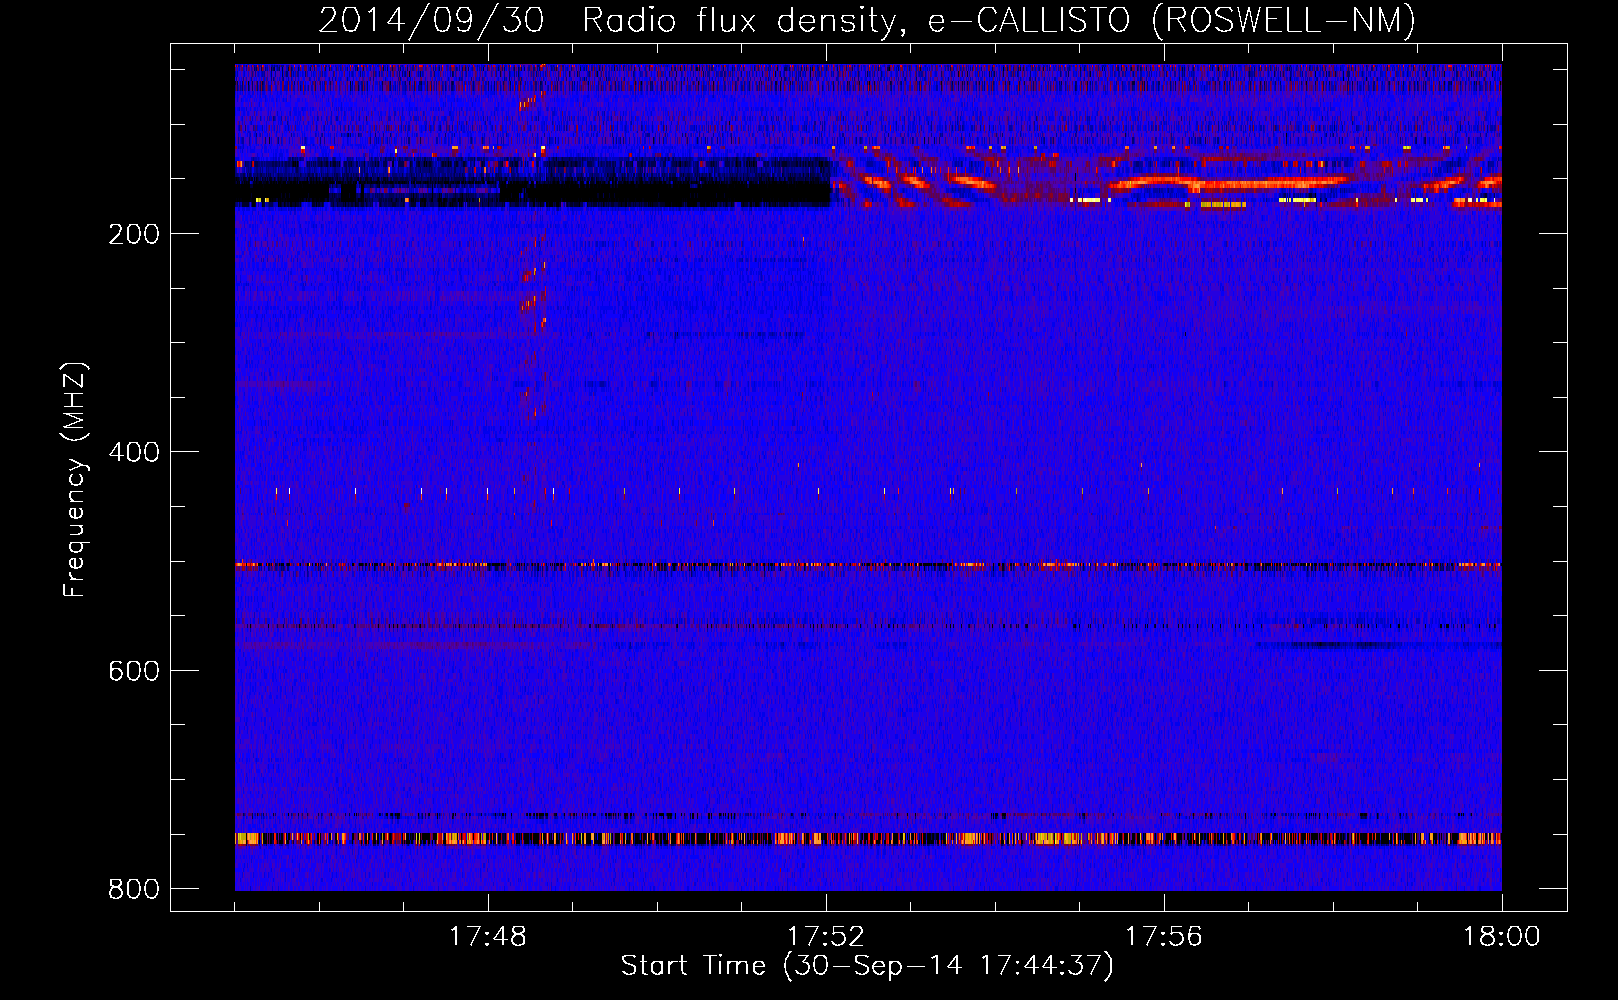Viewport: 1618px width, 1000px height.
Task: Click the bright orange-yellow band near 750 MHz
Action: (868, 838)
